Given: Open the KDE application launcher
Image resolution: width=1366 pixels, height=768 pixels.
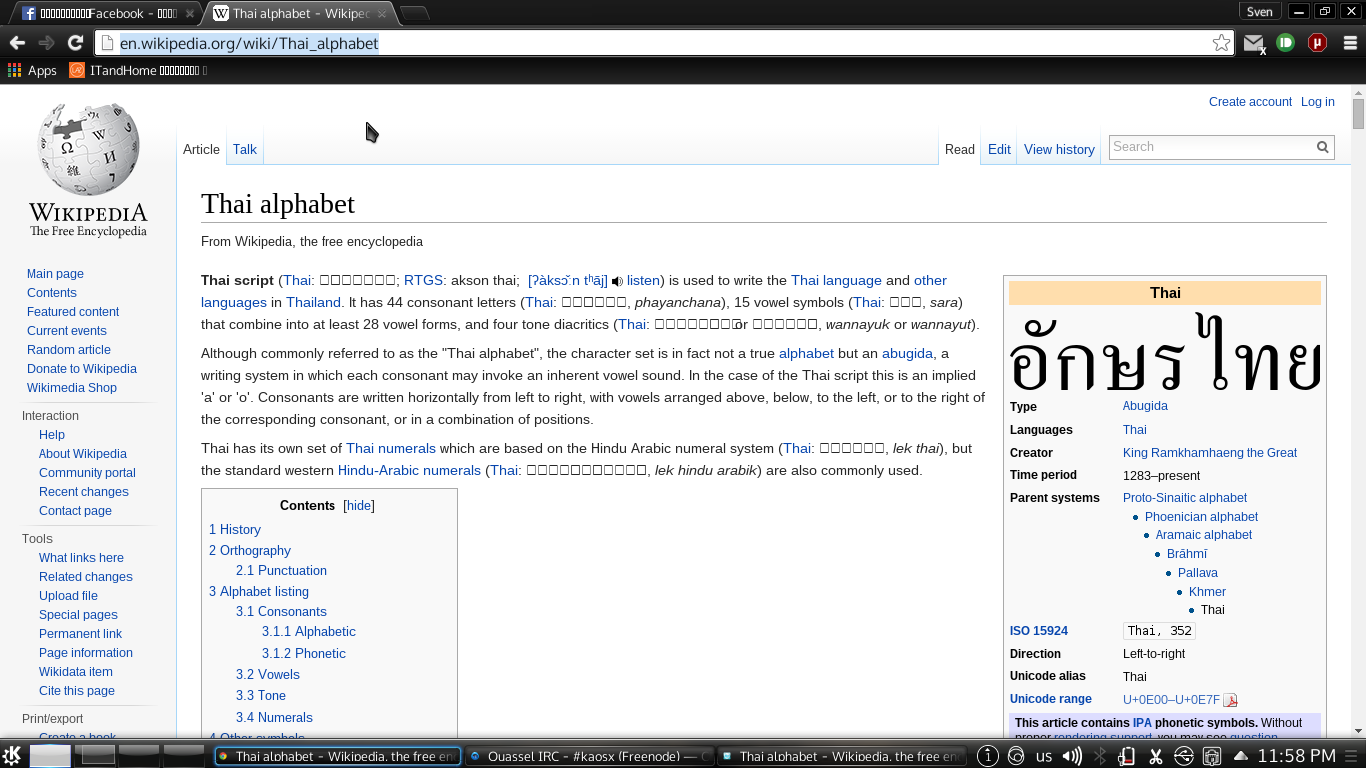Looking at the screenshot, I should [13, 756].
